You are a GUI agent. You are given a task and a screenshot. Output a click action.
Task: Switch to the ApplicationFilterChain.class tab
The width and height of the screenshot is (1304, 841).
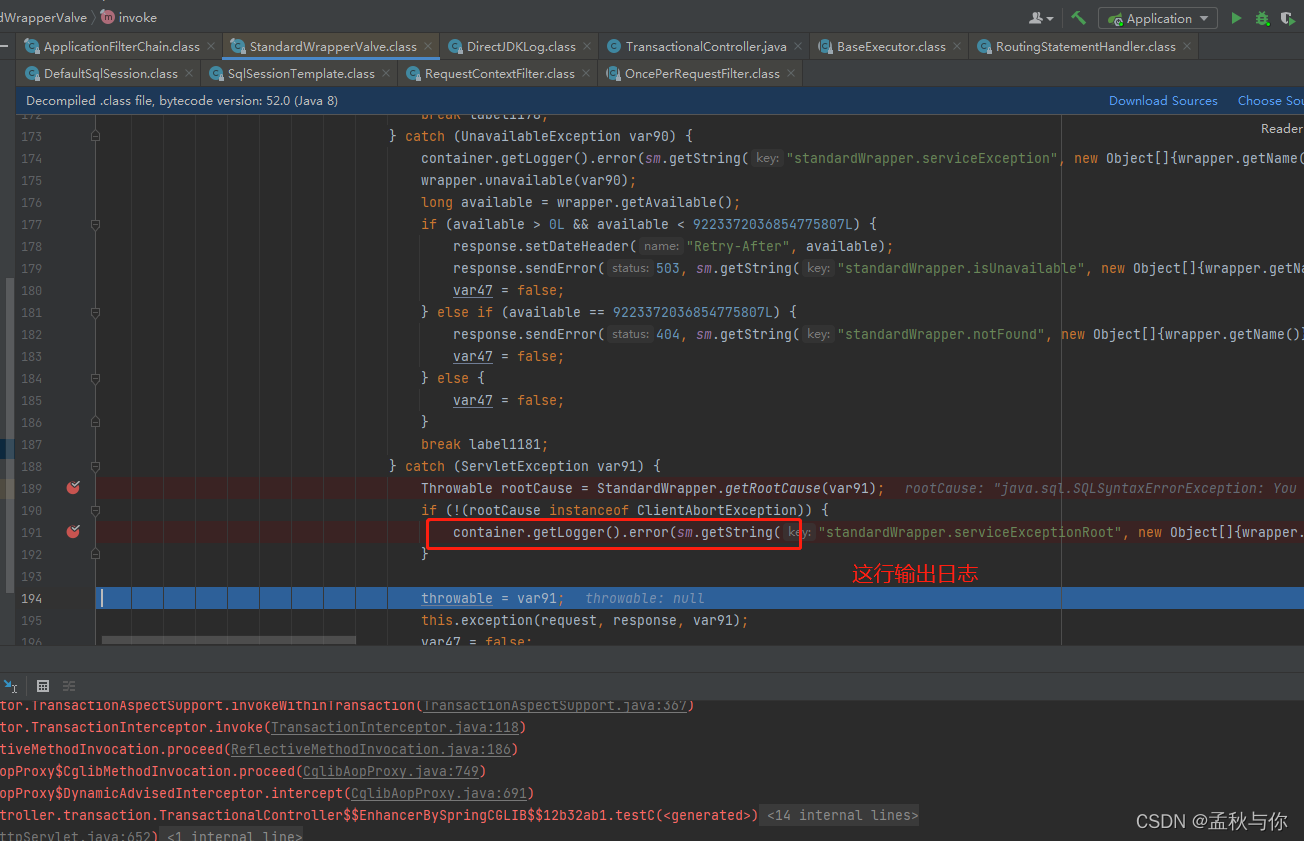[121, 46]
